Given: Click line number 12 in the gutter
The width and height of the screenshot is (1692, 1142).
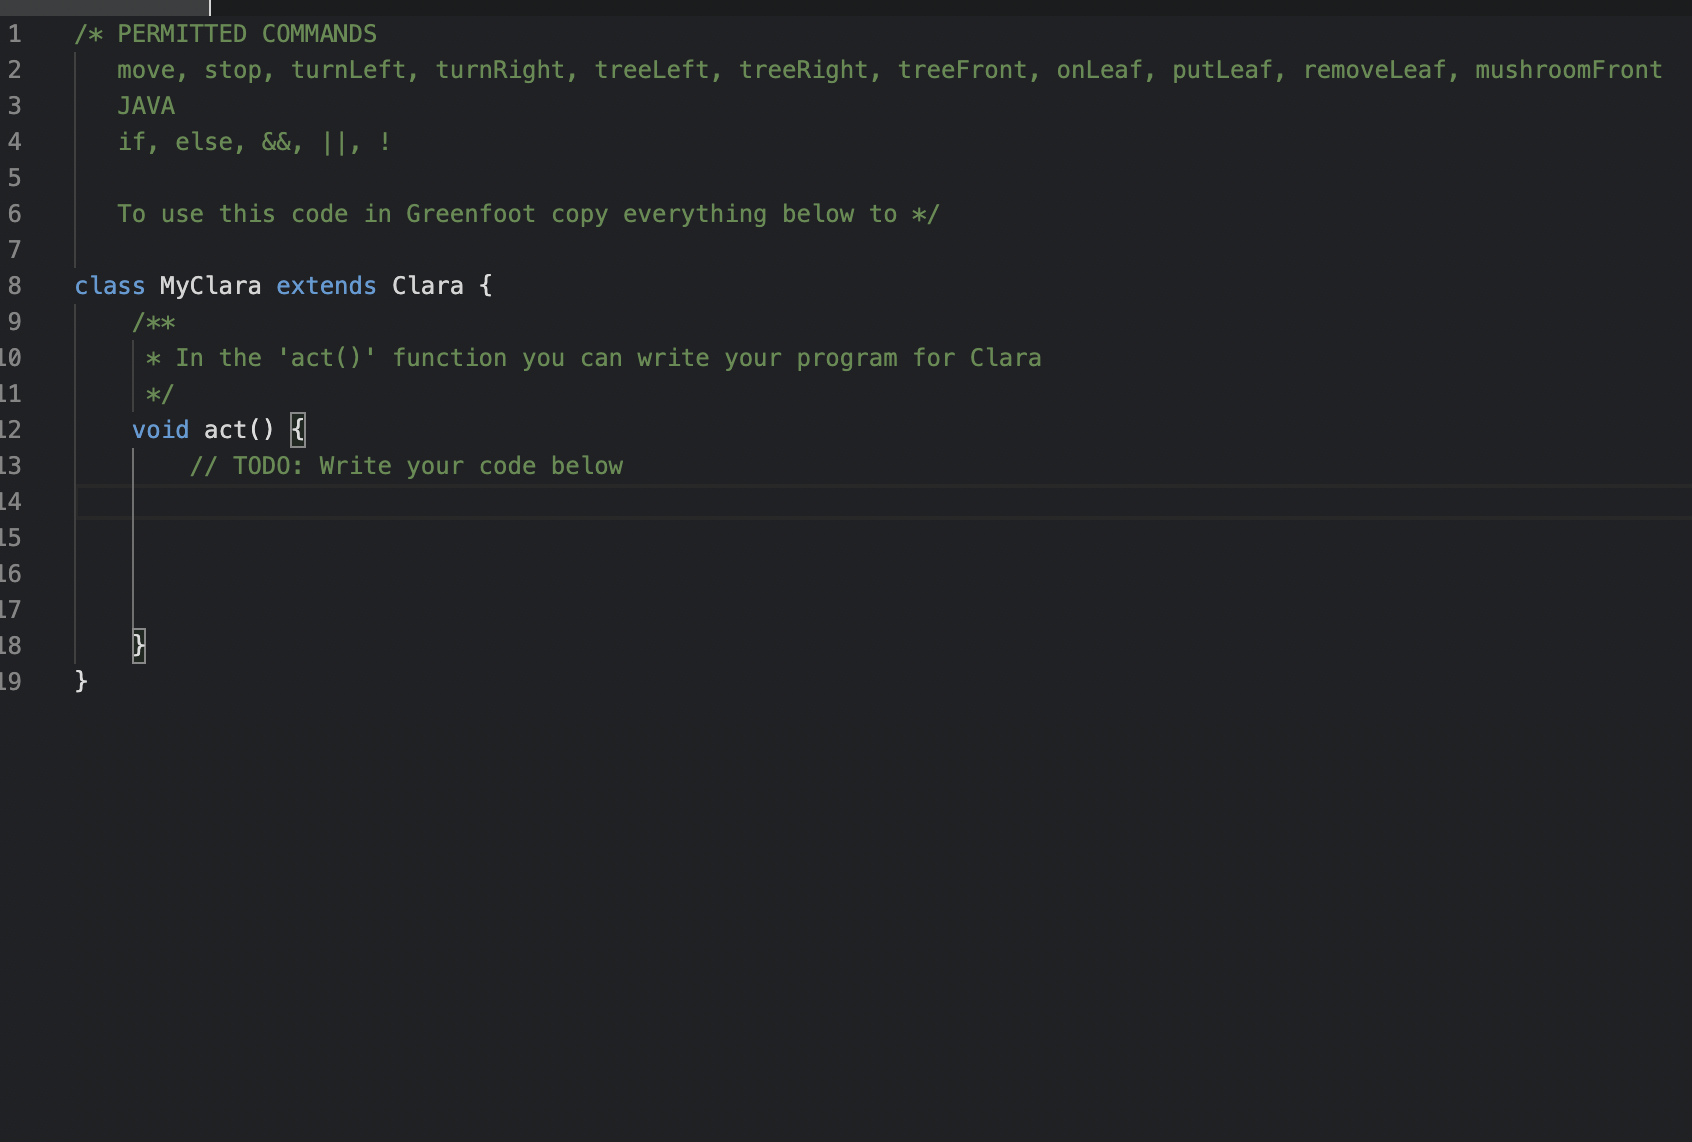Looking at the screenshot, I should click(x=12, y=430).
